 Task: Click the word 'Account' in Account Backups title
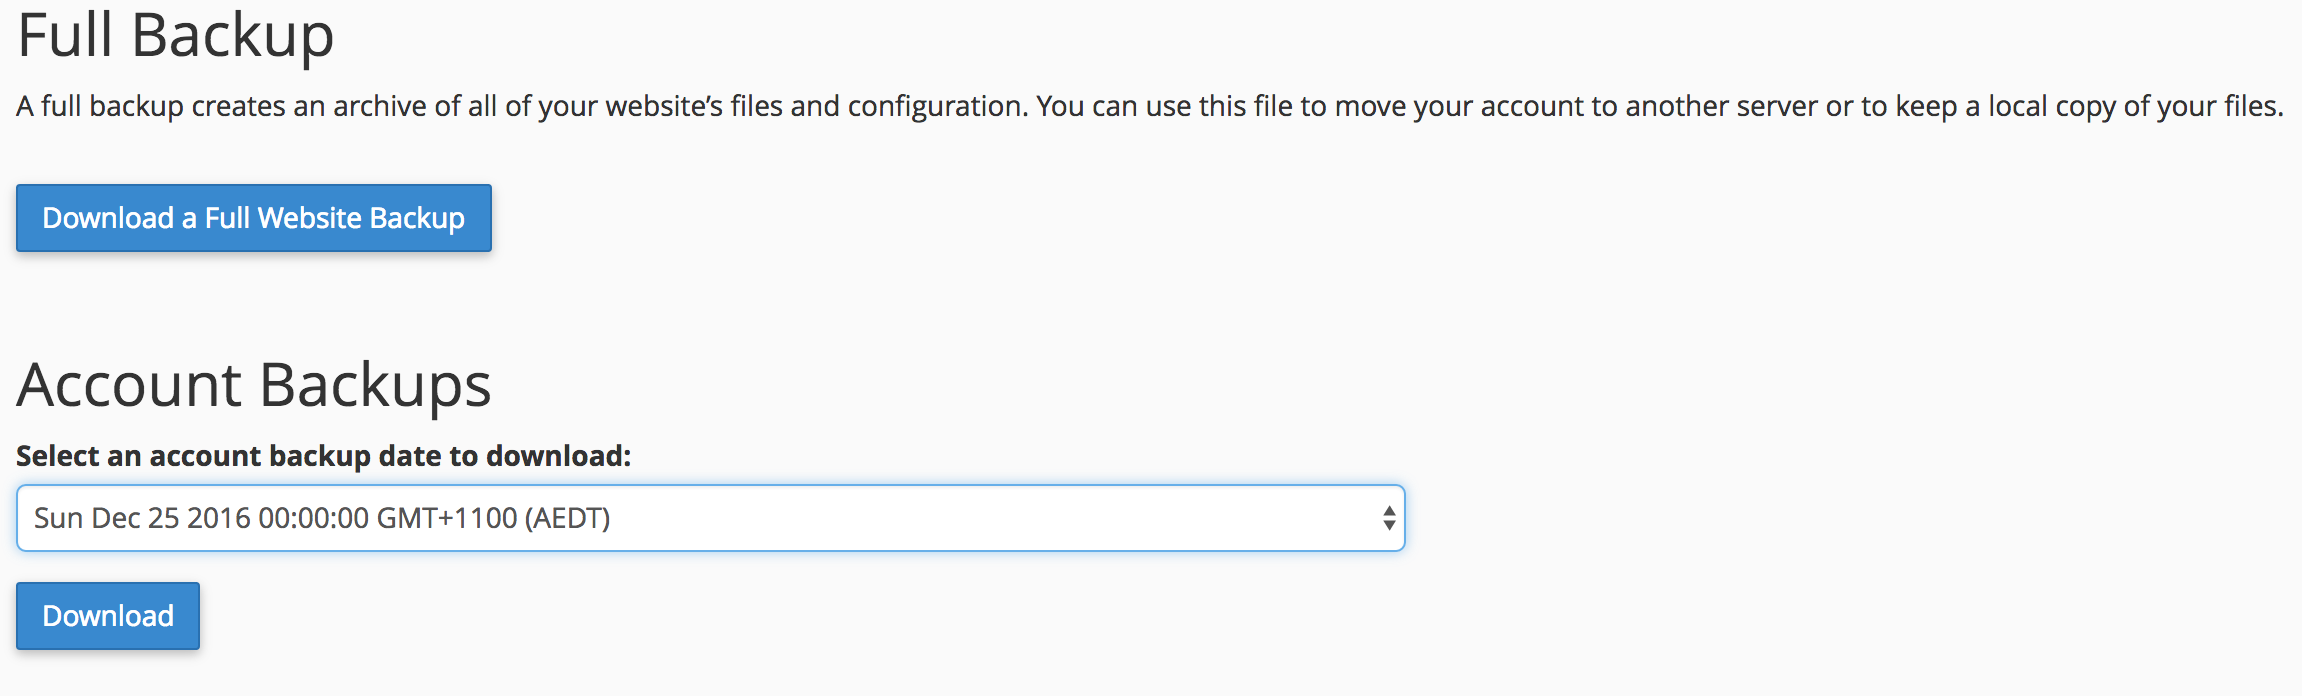(x=129, y=385)
